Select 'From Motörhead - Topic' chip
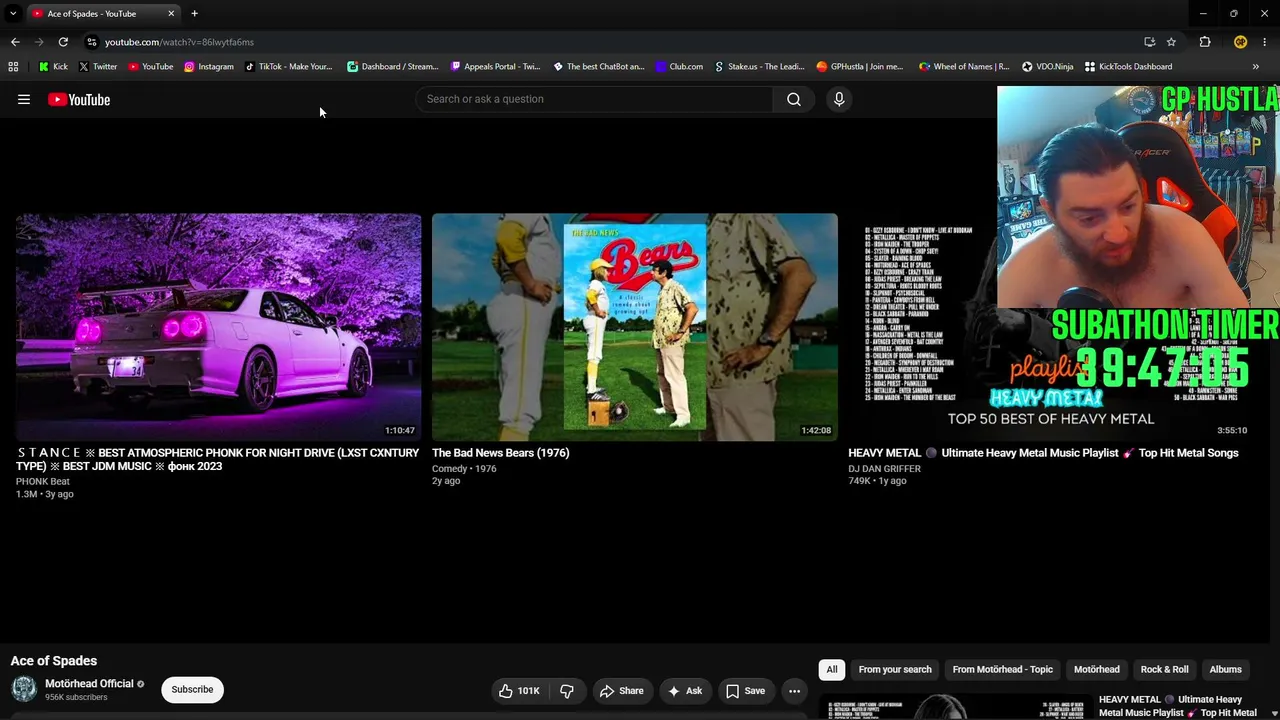 click(1003, 670)
